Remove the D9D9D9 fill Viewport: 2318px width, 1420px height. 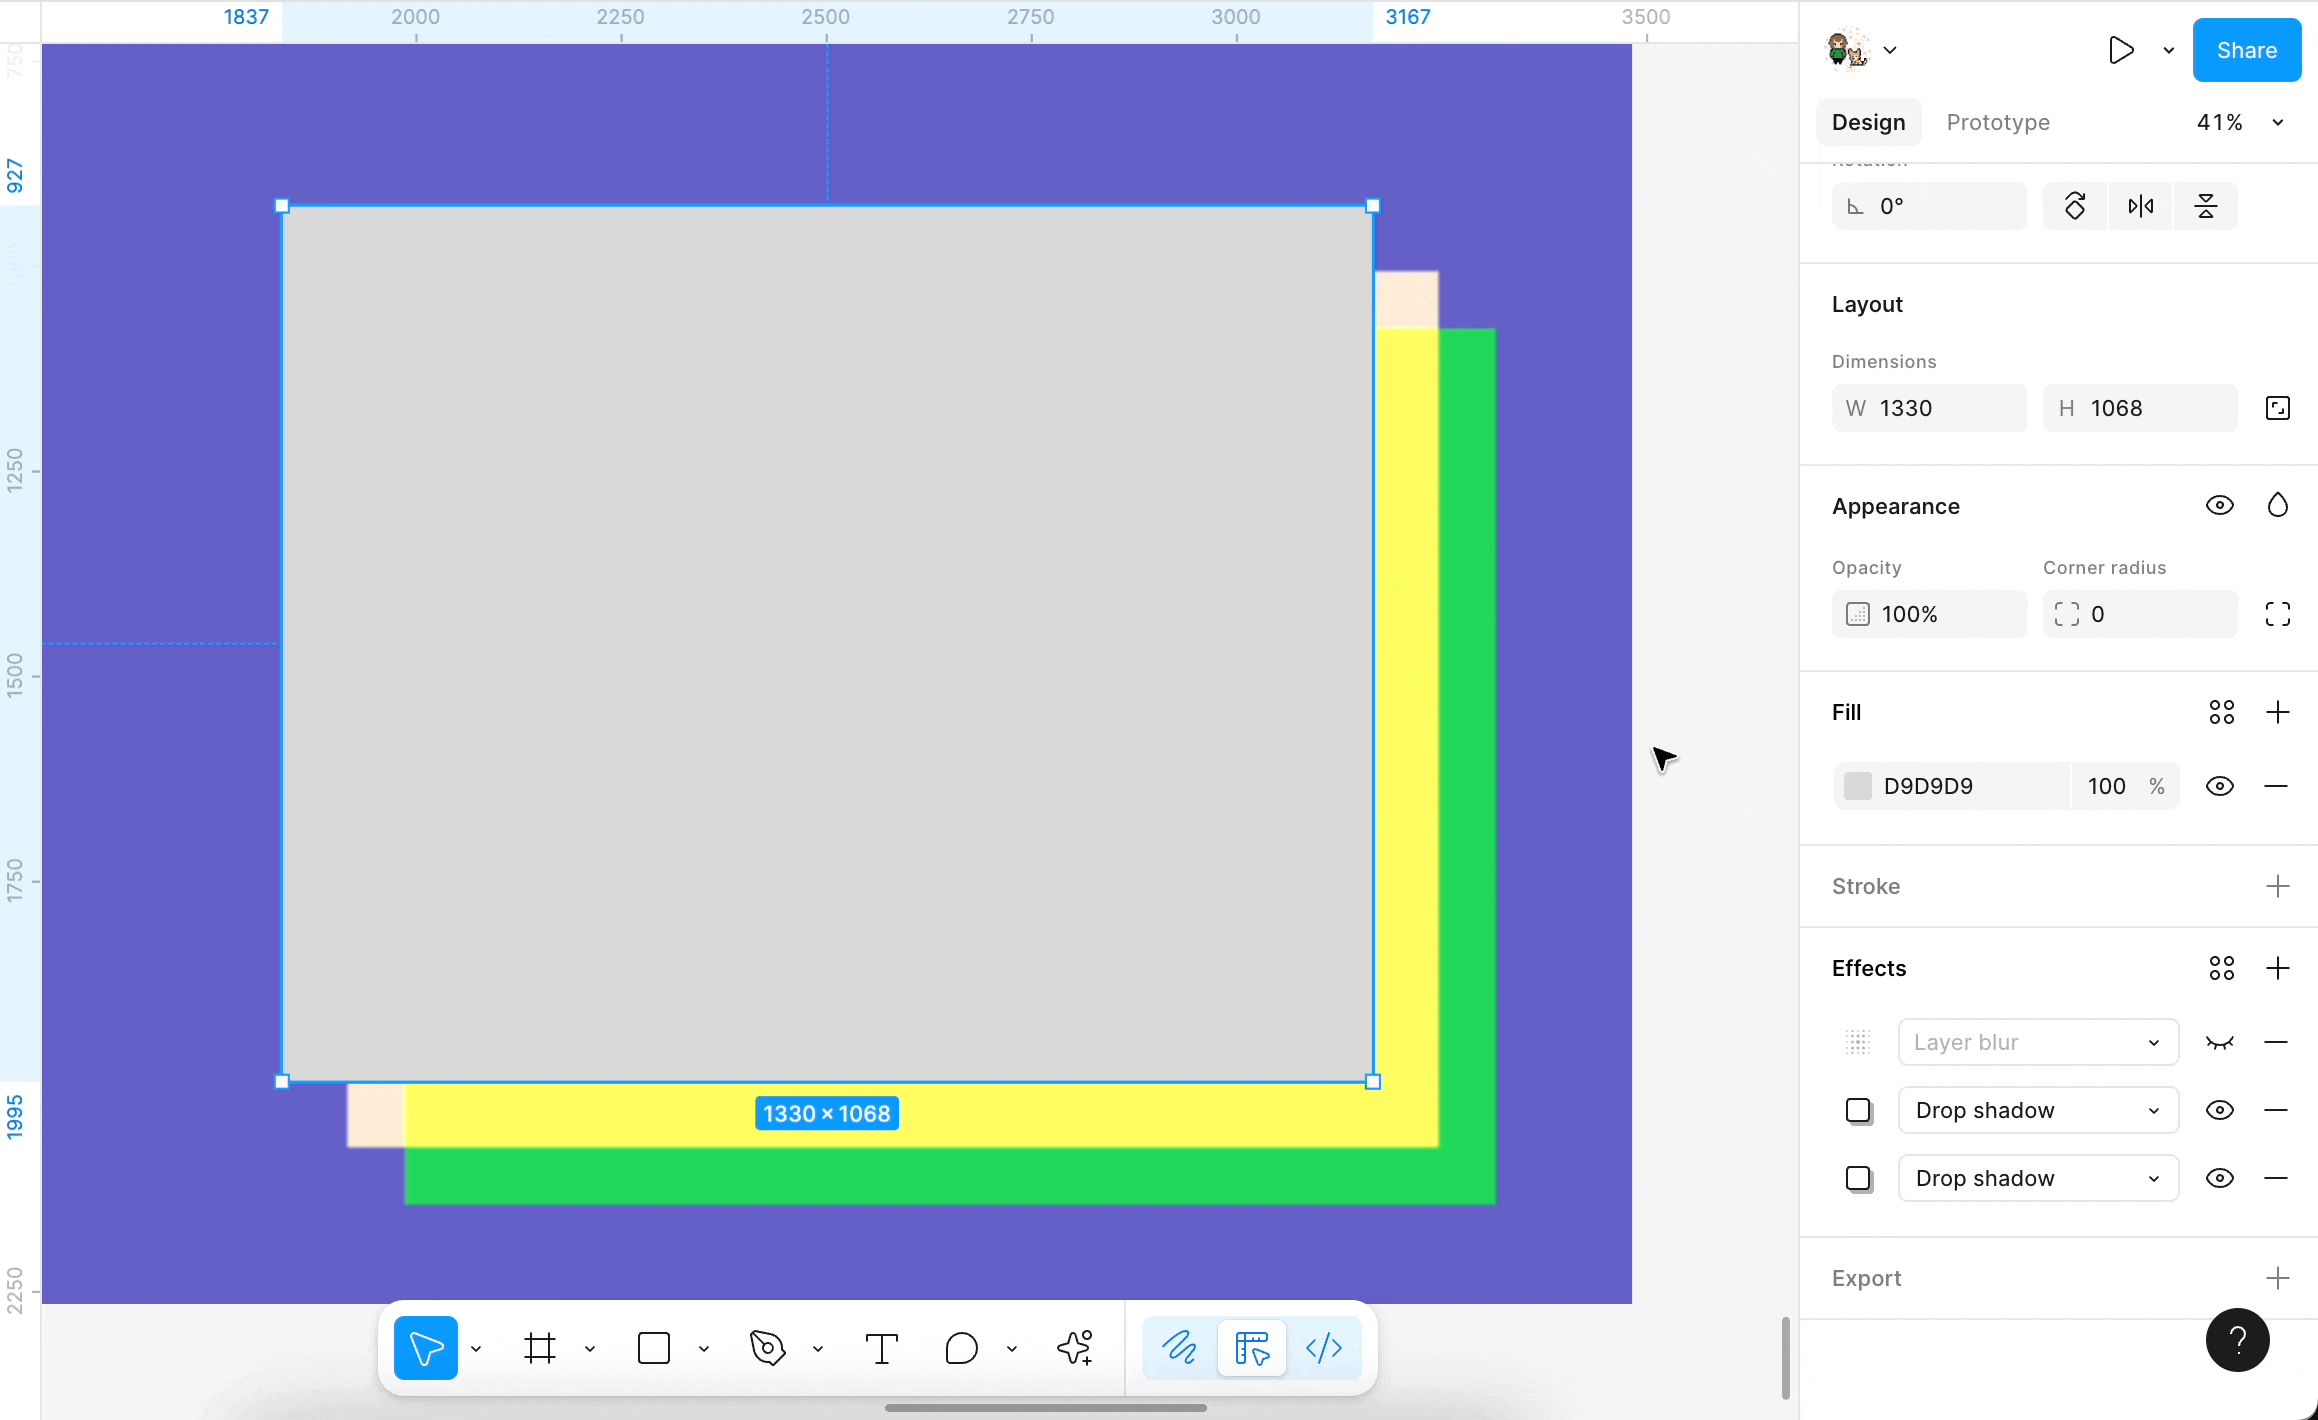pyautogui.click(x=2276, y=786)
